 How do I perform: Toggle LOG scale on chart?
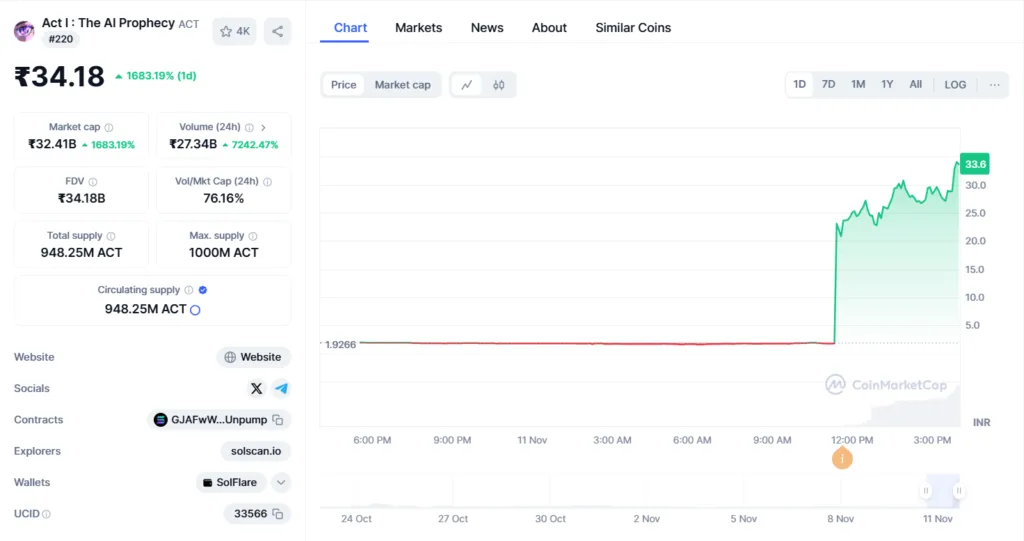pyautogui.click(x=955, y=84)
